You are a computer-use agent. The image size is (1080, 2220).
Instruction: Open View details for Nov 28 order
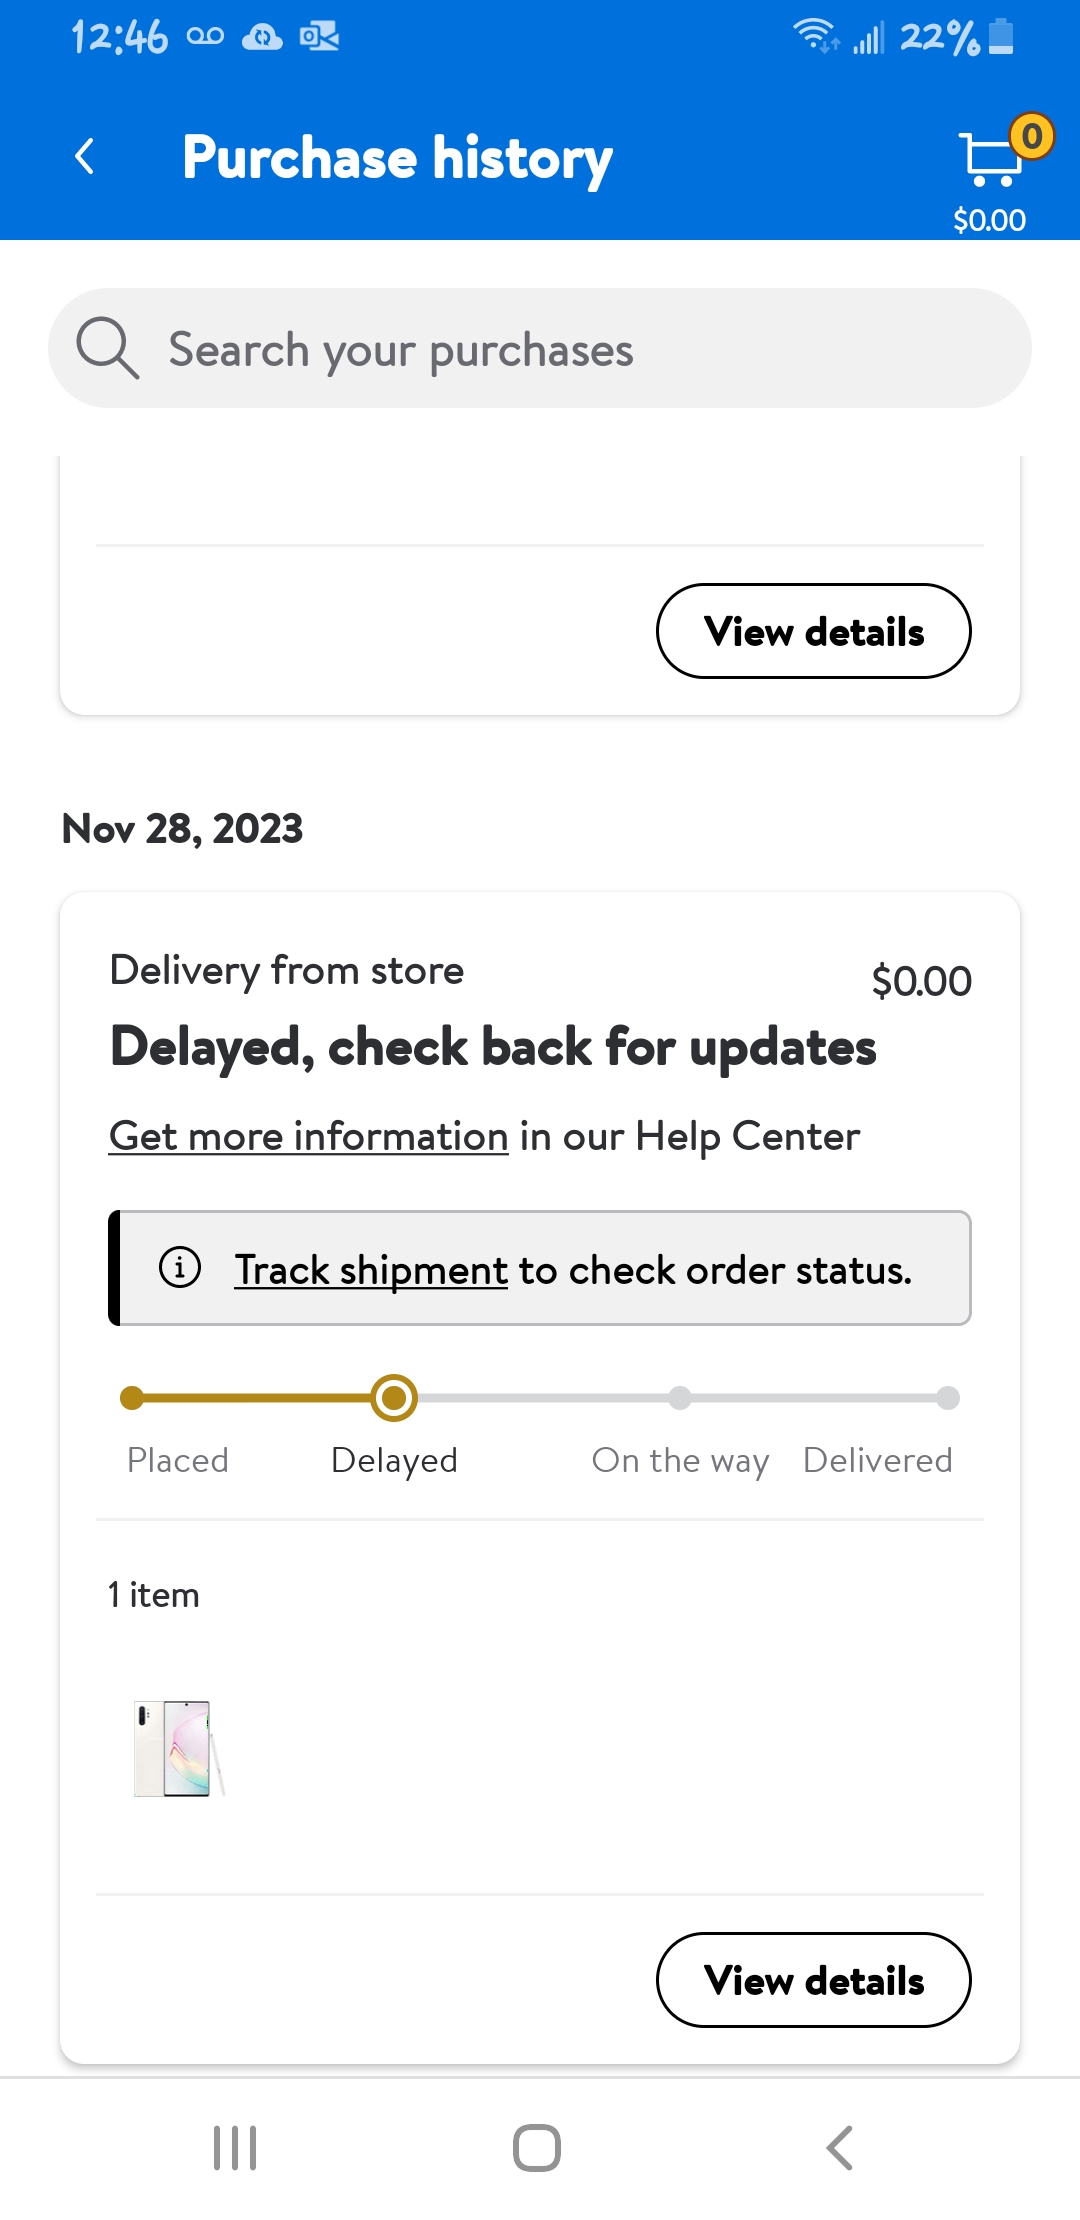point(813,1980)
